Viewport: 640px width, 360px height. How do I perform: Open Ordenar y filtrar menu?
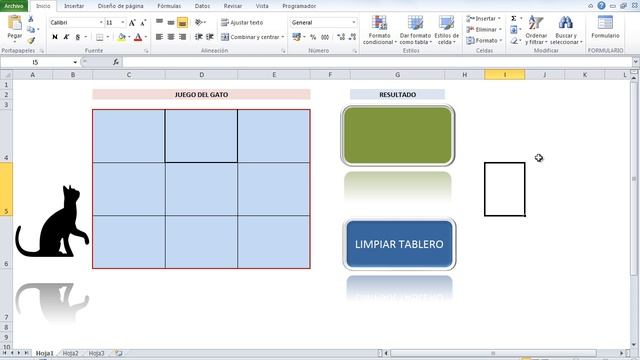tap(536, 30)
